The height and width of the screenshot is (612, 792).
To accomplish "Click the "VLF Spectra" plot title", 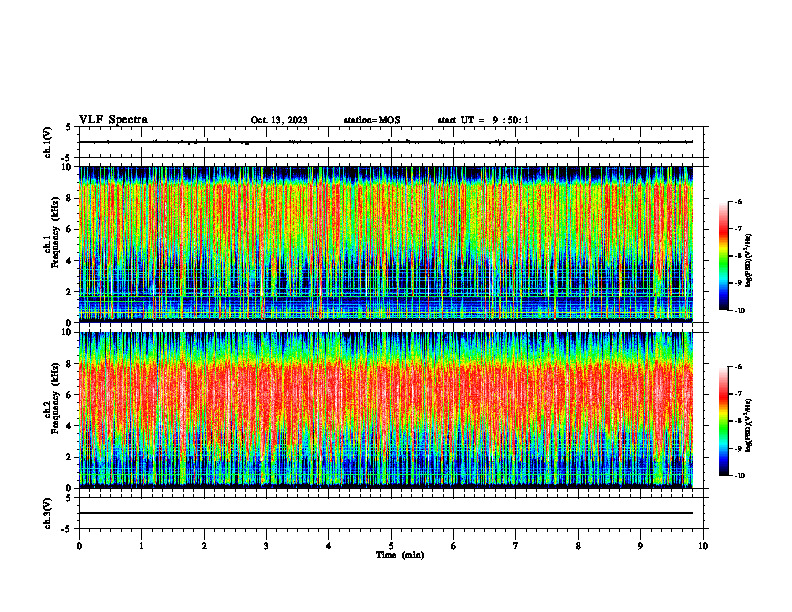I will [113, 120].
